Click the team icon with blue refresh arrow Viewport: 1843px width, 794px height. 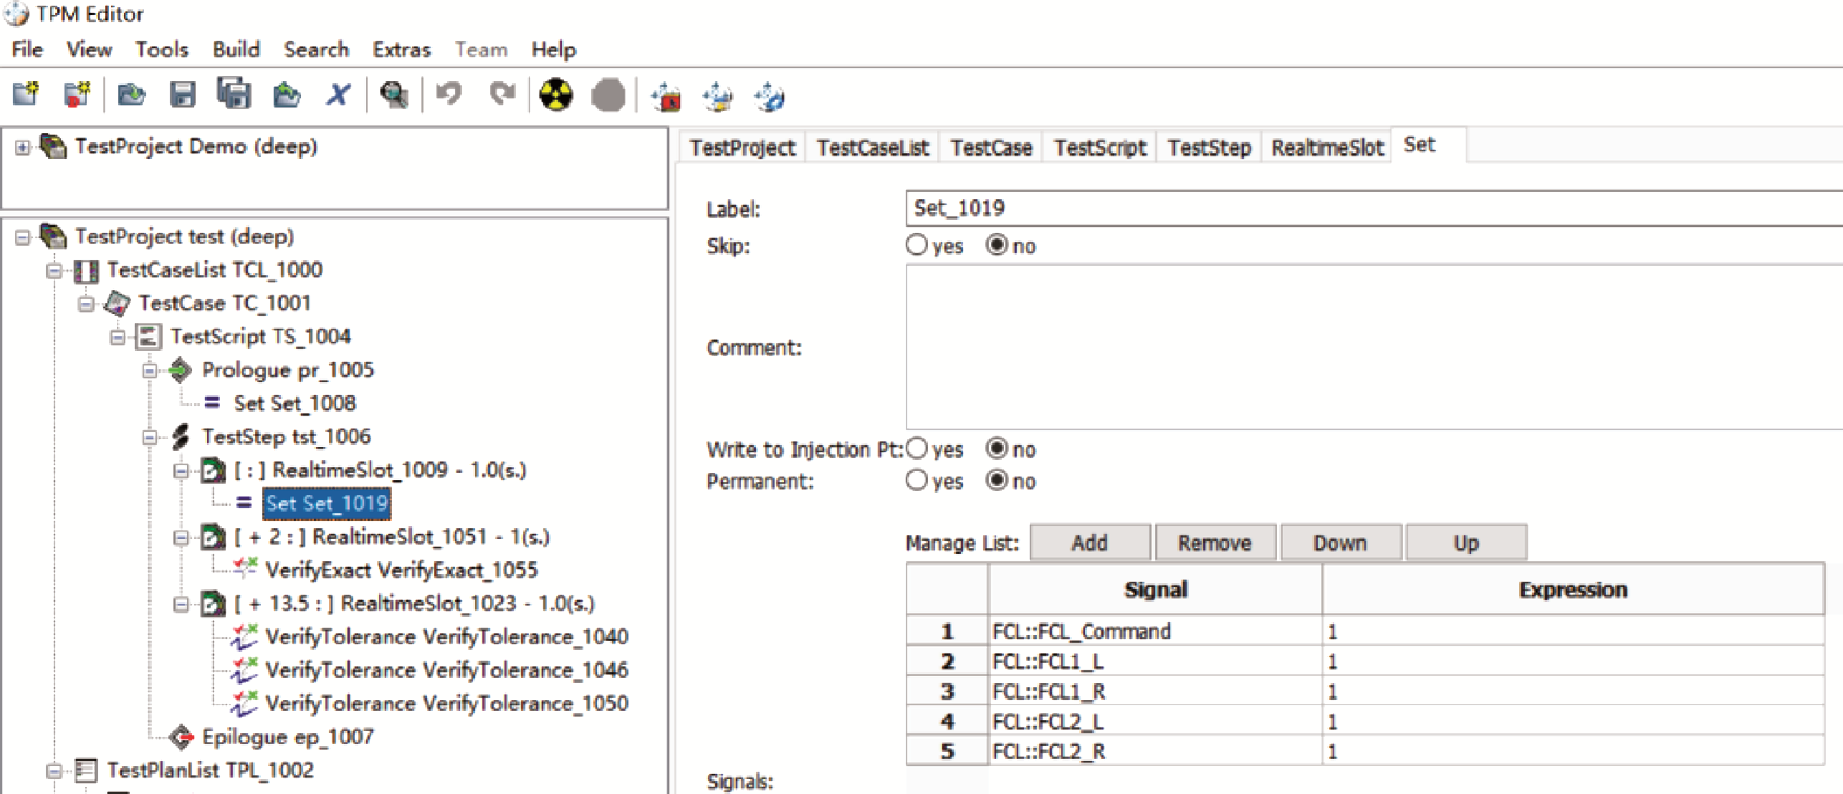[x=769, y=97]
